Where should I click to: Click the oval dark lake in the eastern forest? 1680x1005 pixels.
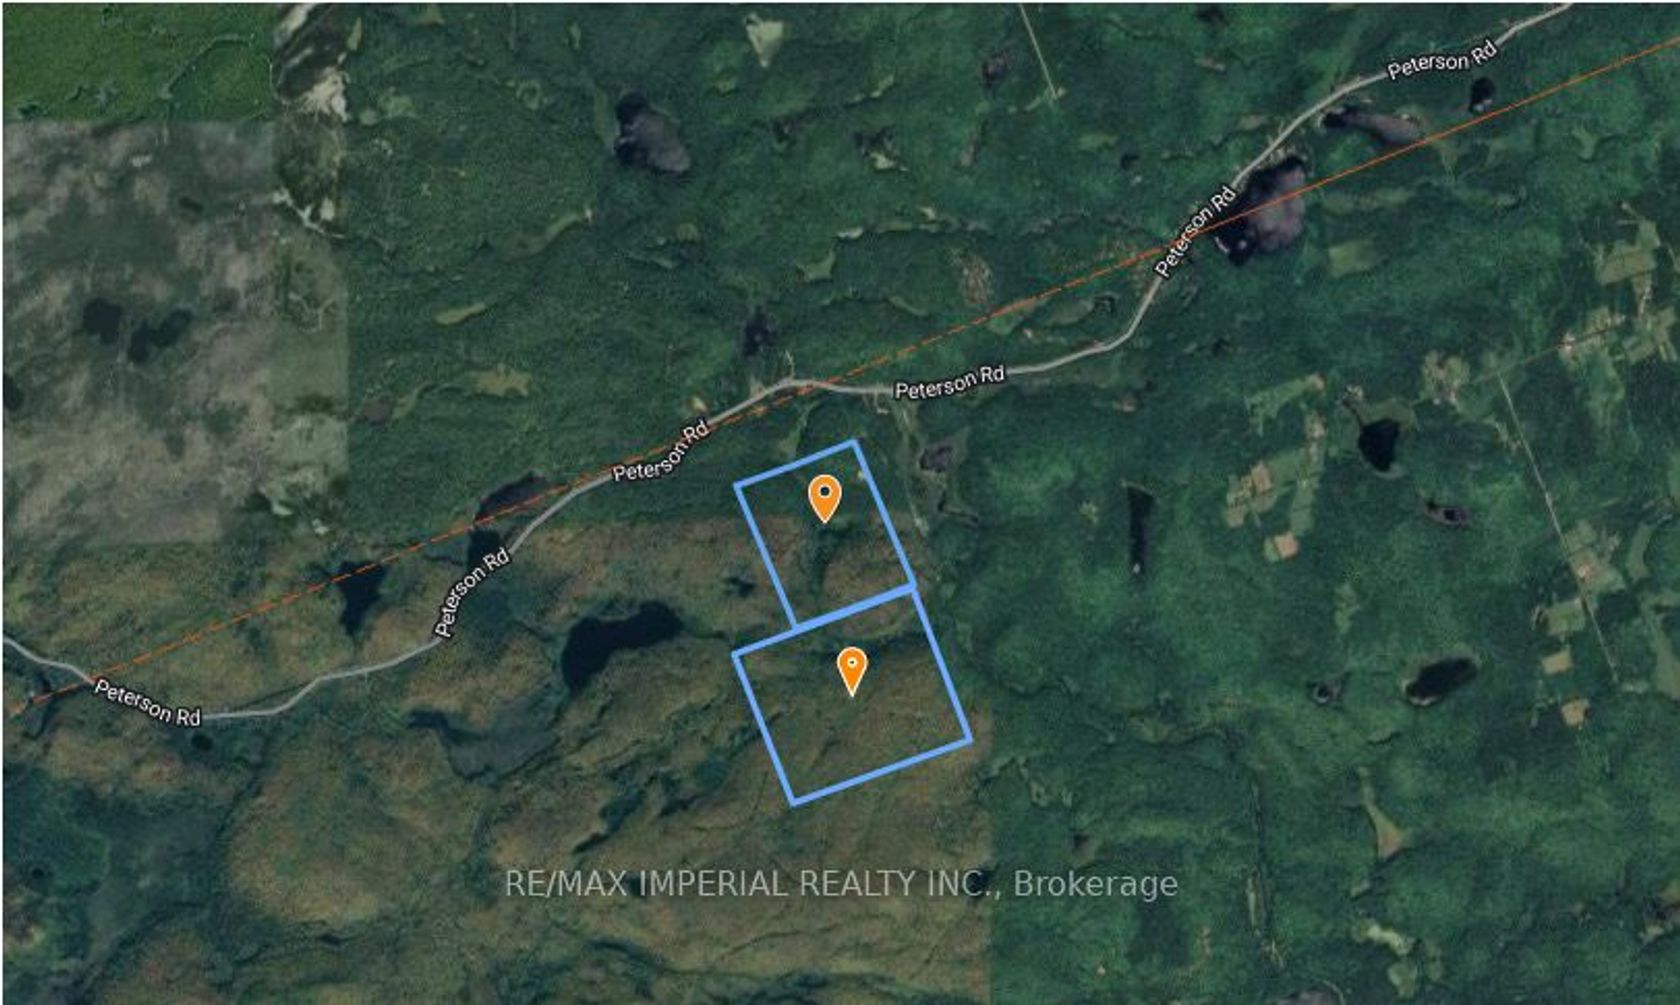click(x=1440, y=681)
